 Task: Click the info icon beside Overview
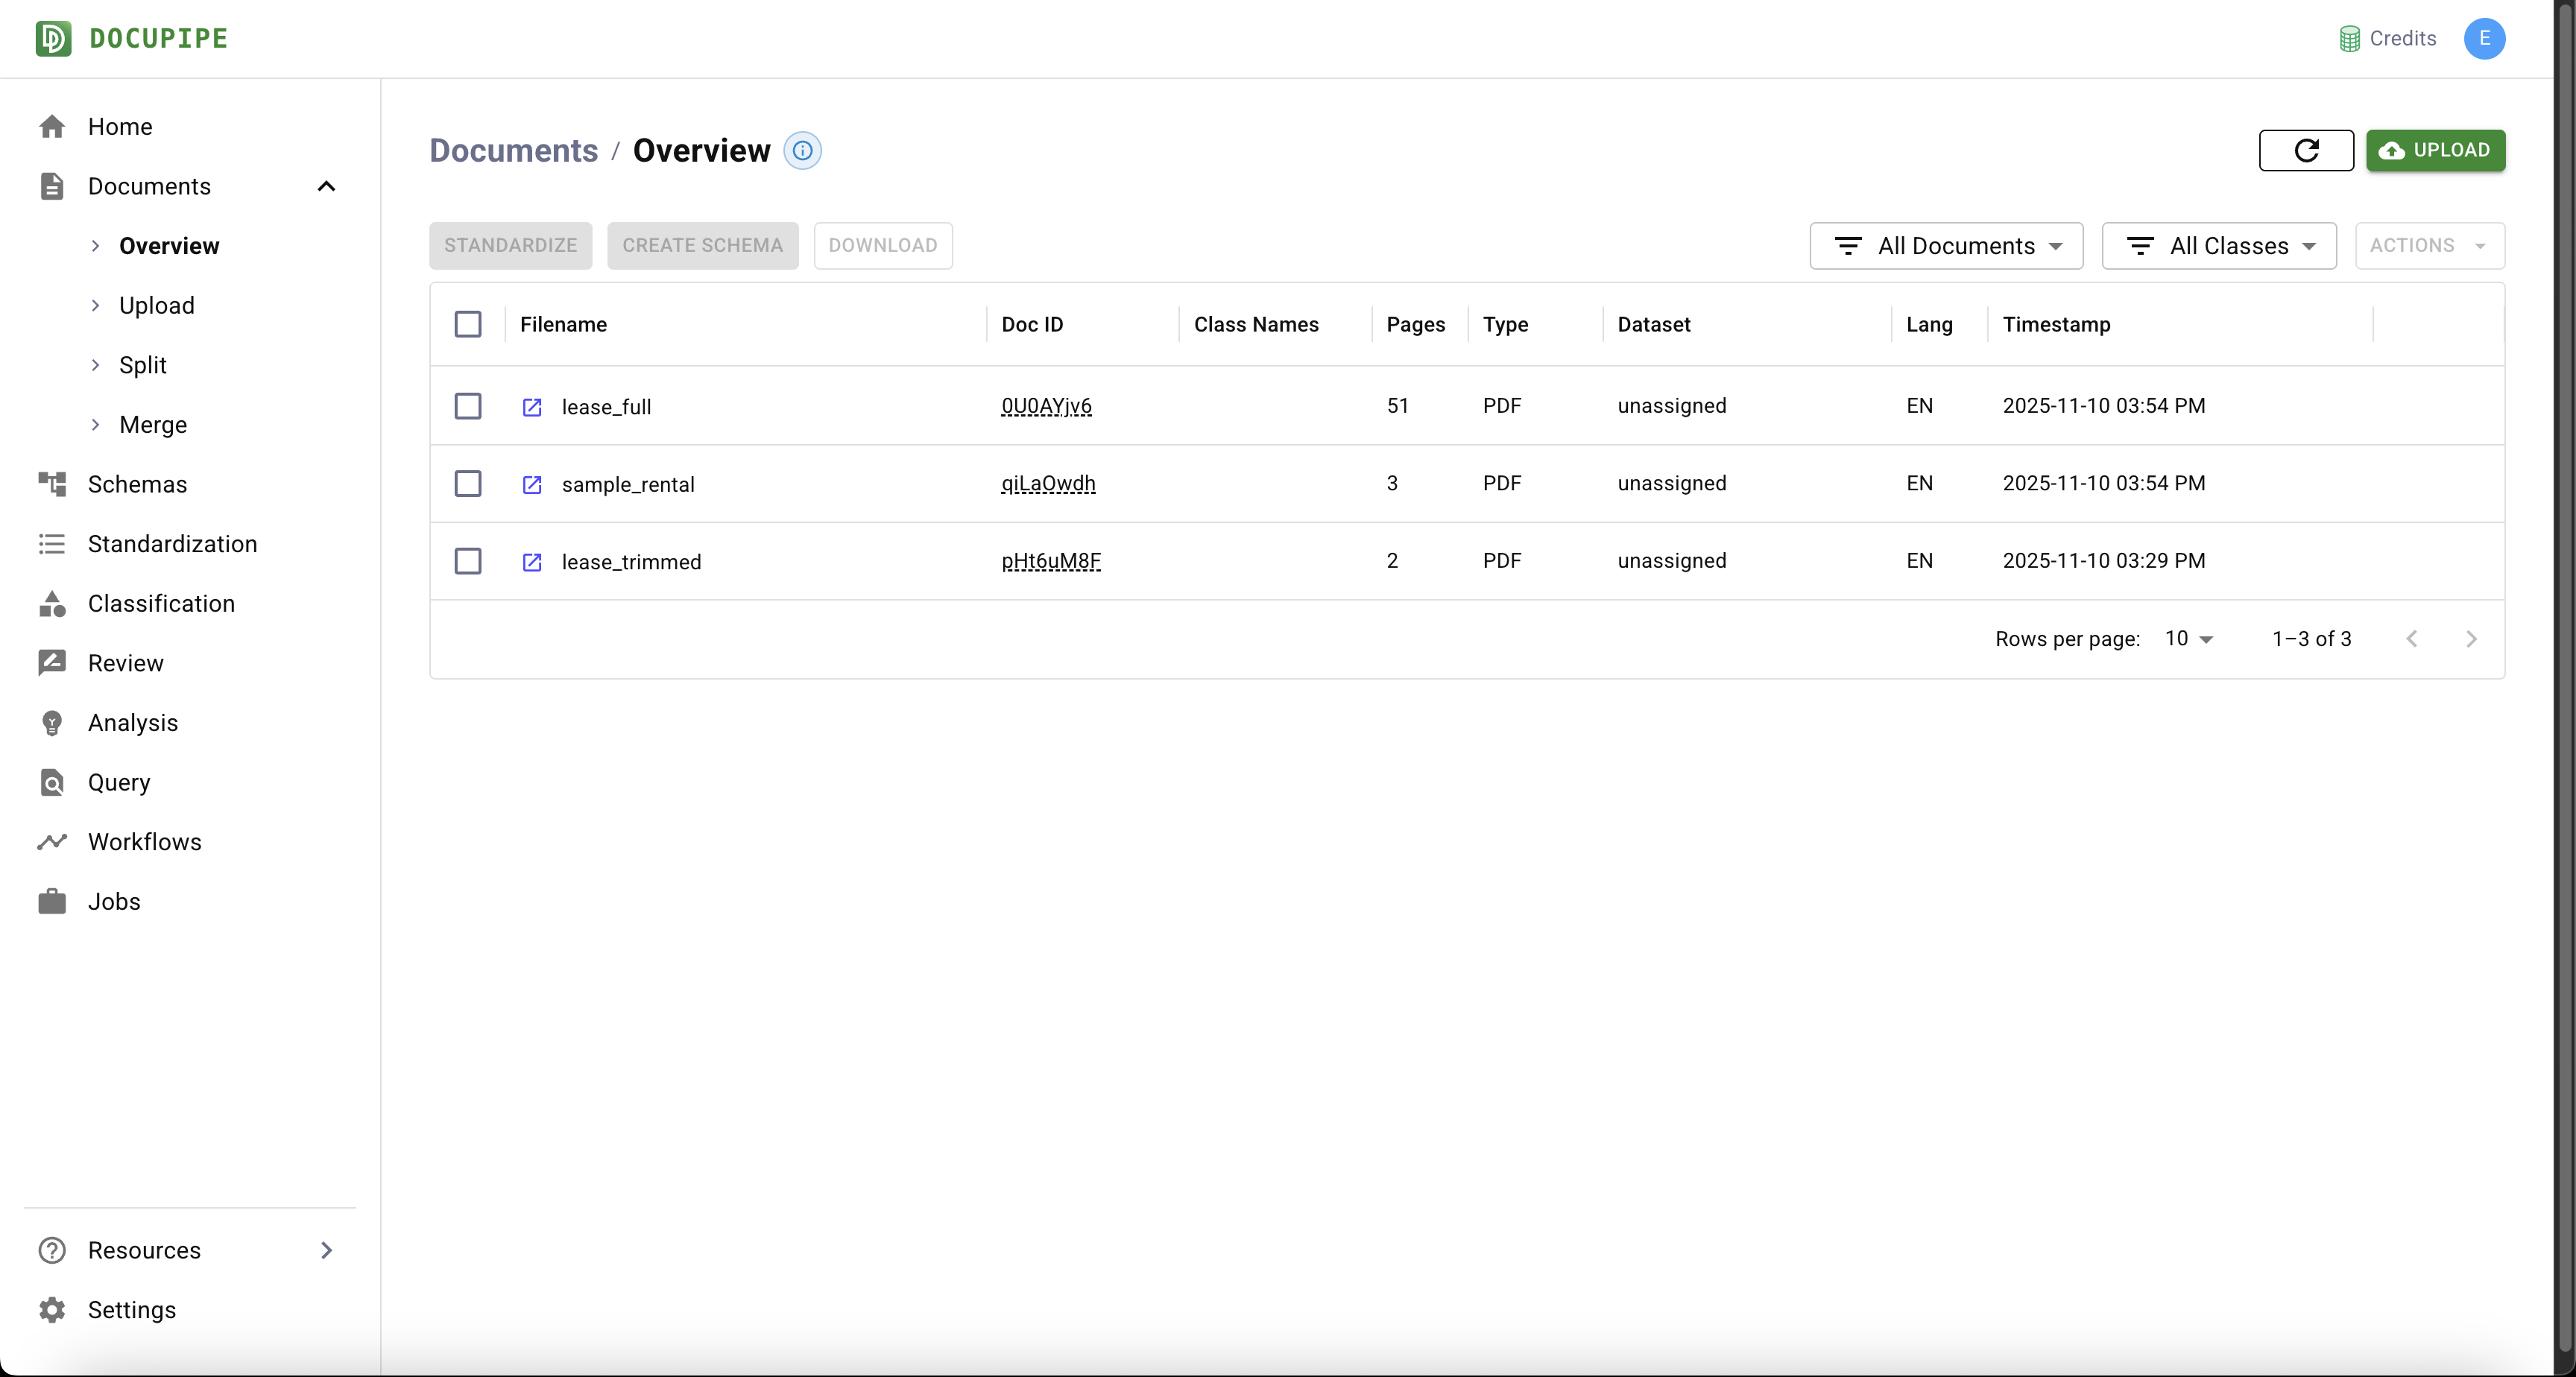click(802, 150)
